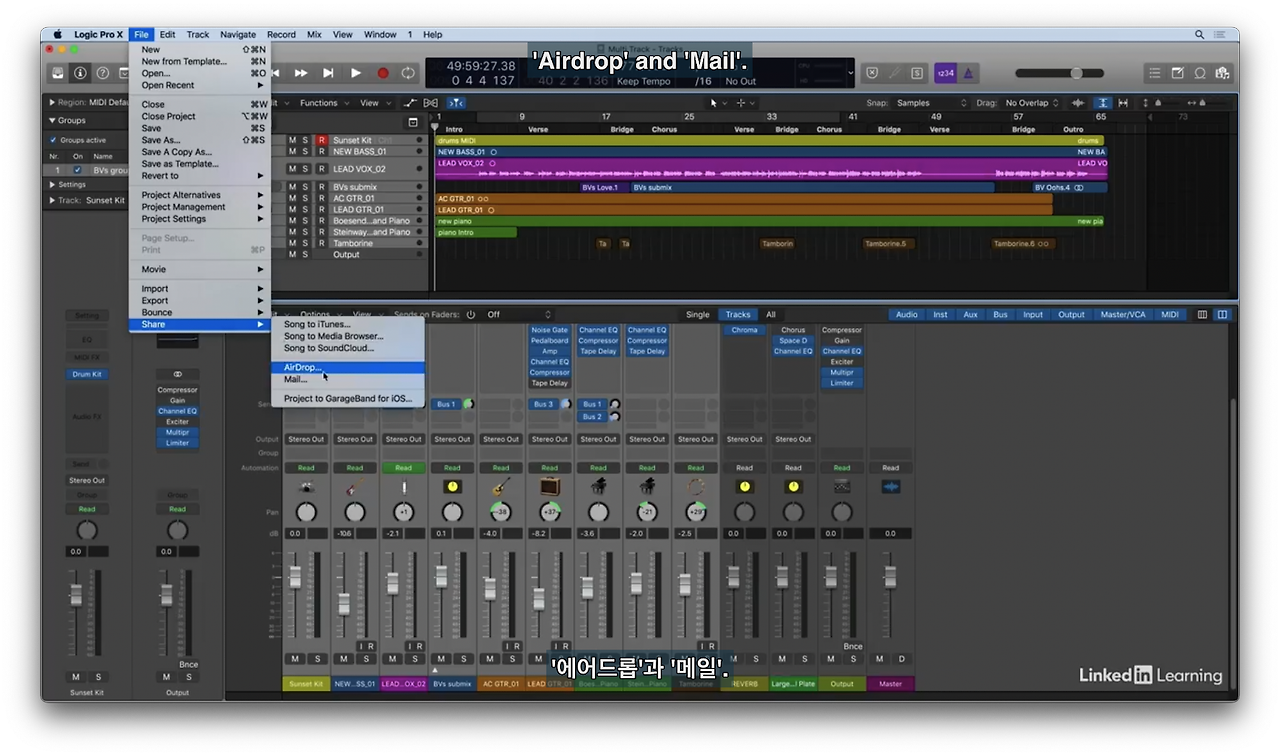Image resolution: width=1280 pixels, height=756 pixels.
Task: Click the Play transport button
Action: (355, 73)
